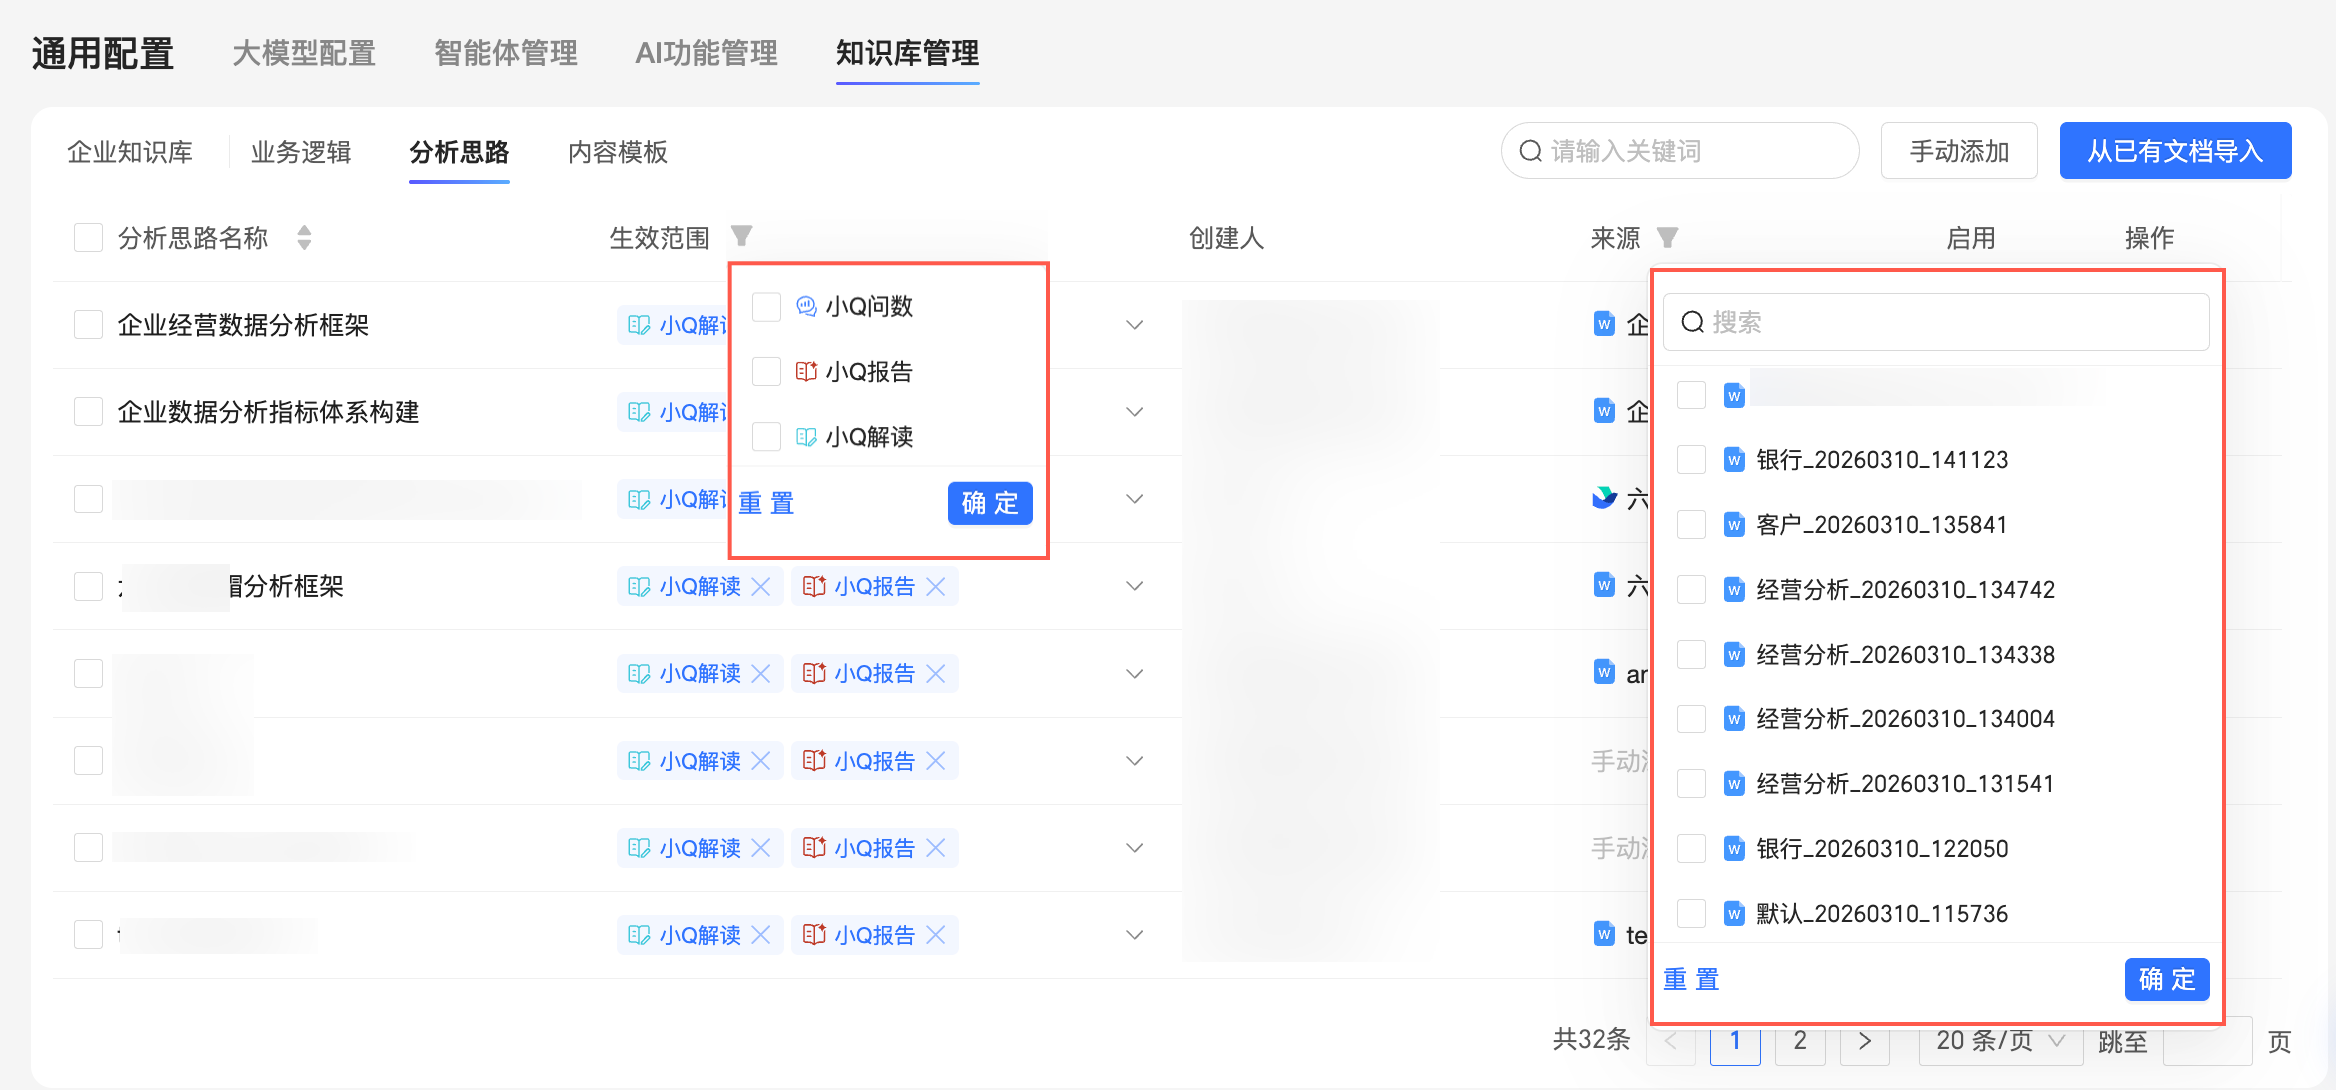Click 重置 in the source filter panel
Screen dimensions: 2336x1090
click(1691, 979)
